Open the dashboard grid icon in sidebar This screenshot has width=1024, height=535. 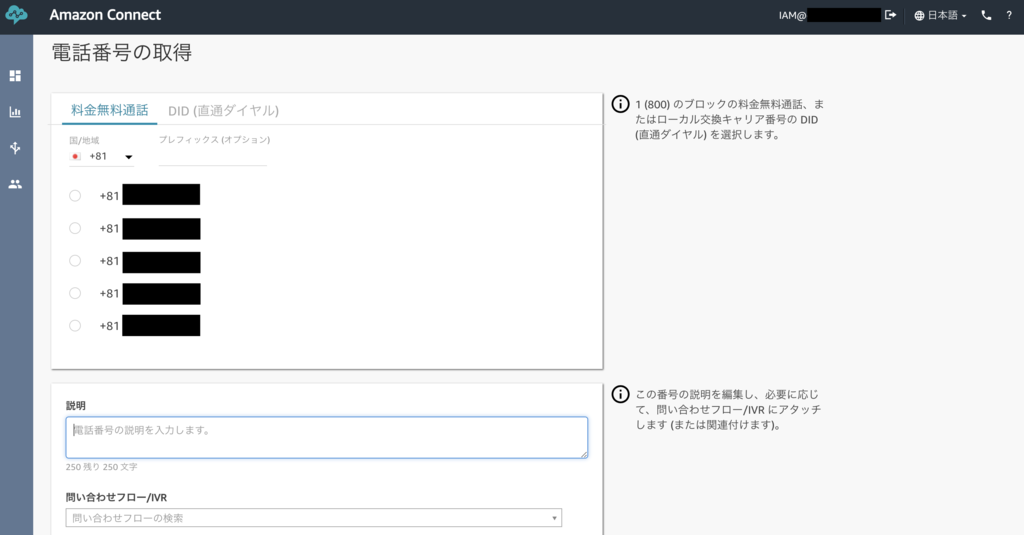coord(15,76)
